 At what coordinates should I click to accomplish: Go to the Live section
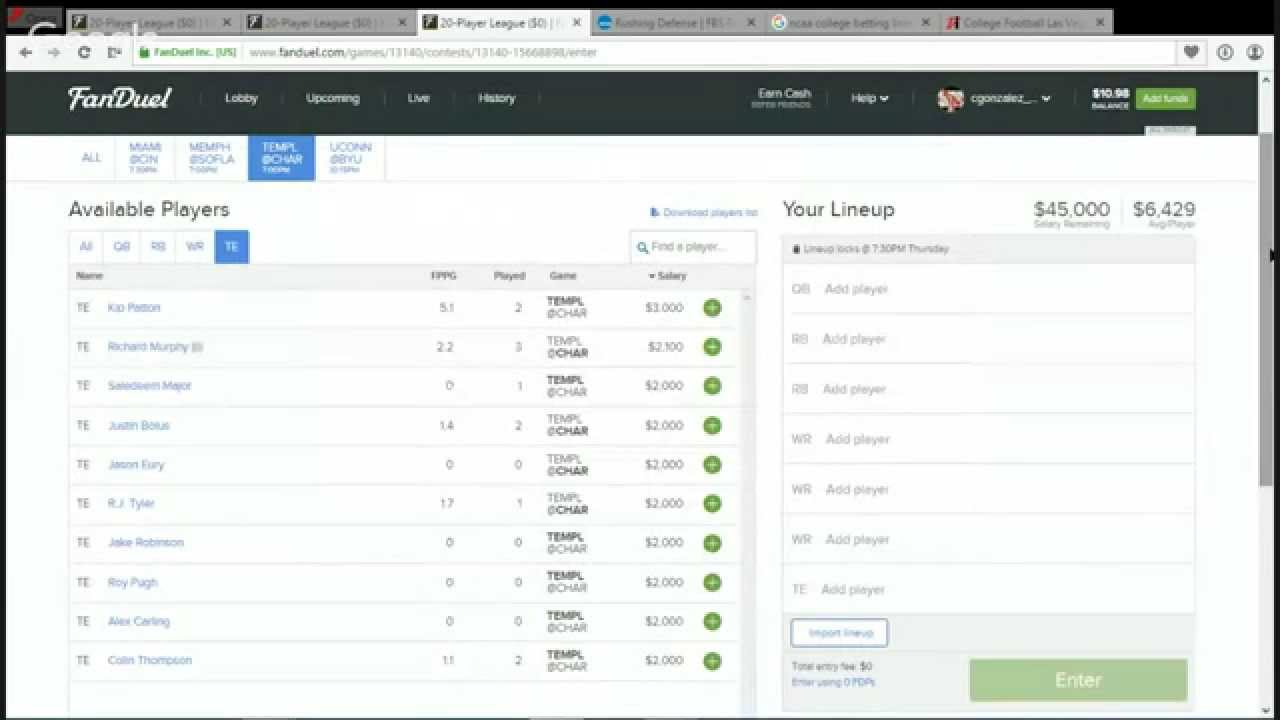(x=418, y=98)
